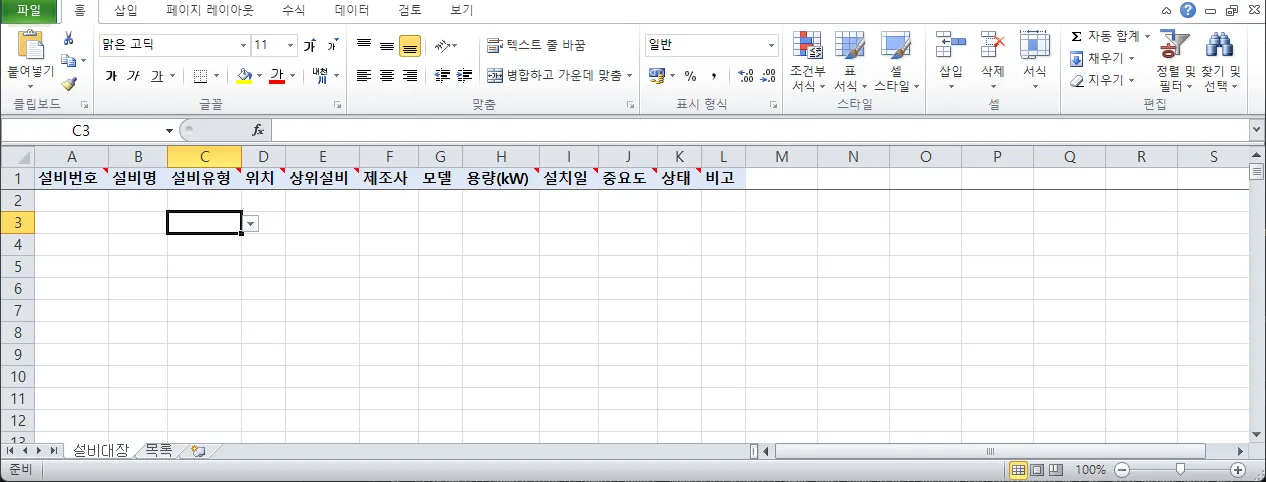Click into the formula bar input
This screenshot has width=1266, height=482.
(x=760, y=130)
